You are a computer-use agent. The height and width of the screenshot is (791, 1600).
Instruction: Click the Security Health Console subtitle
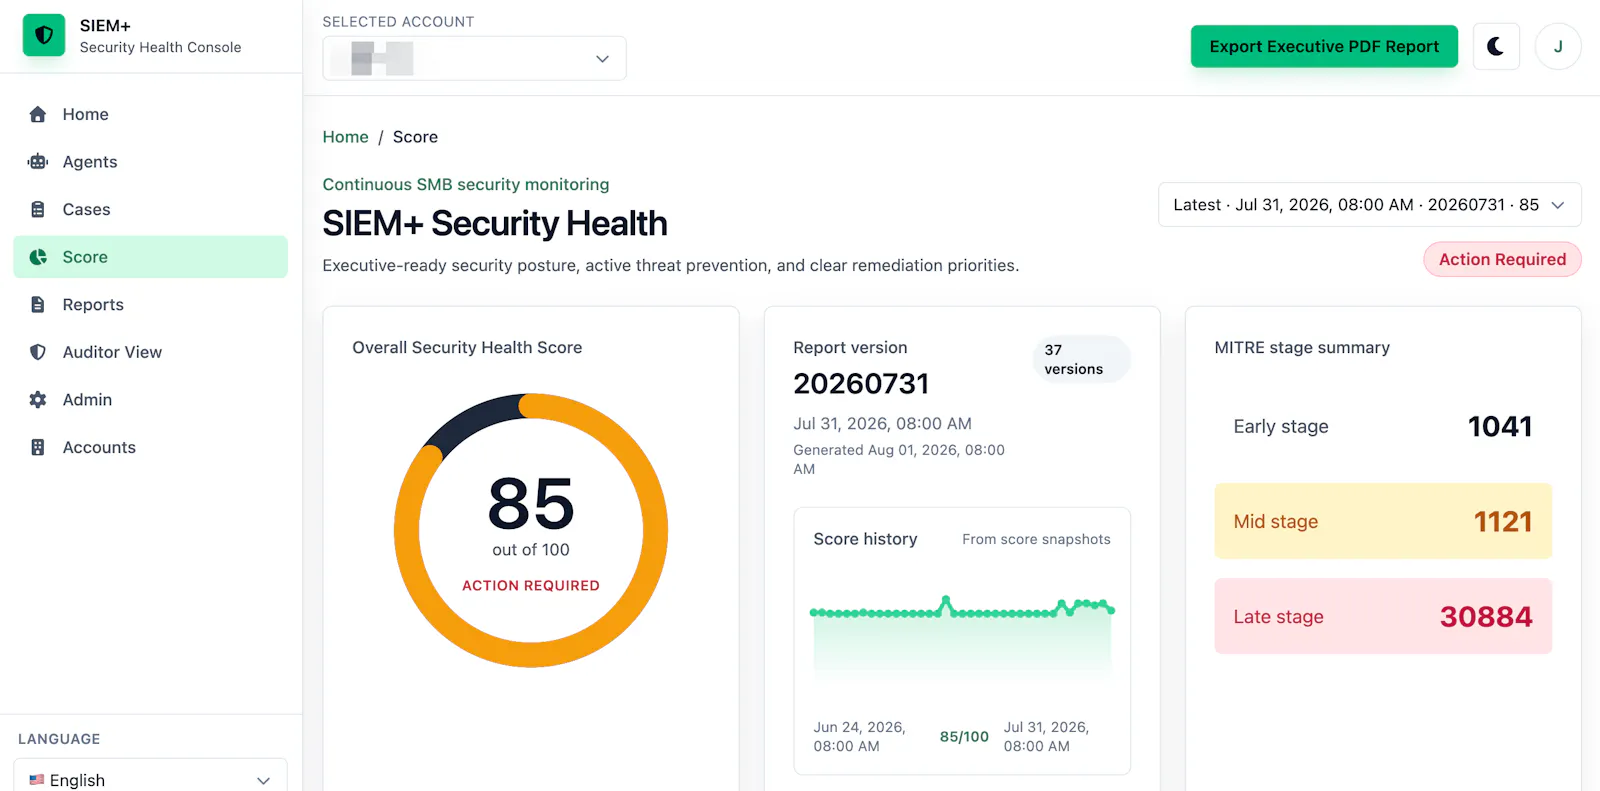160,47
